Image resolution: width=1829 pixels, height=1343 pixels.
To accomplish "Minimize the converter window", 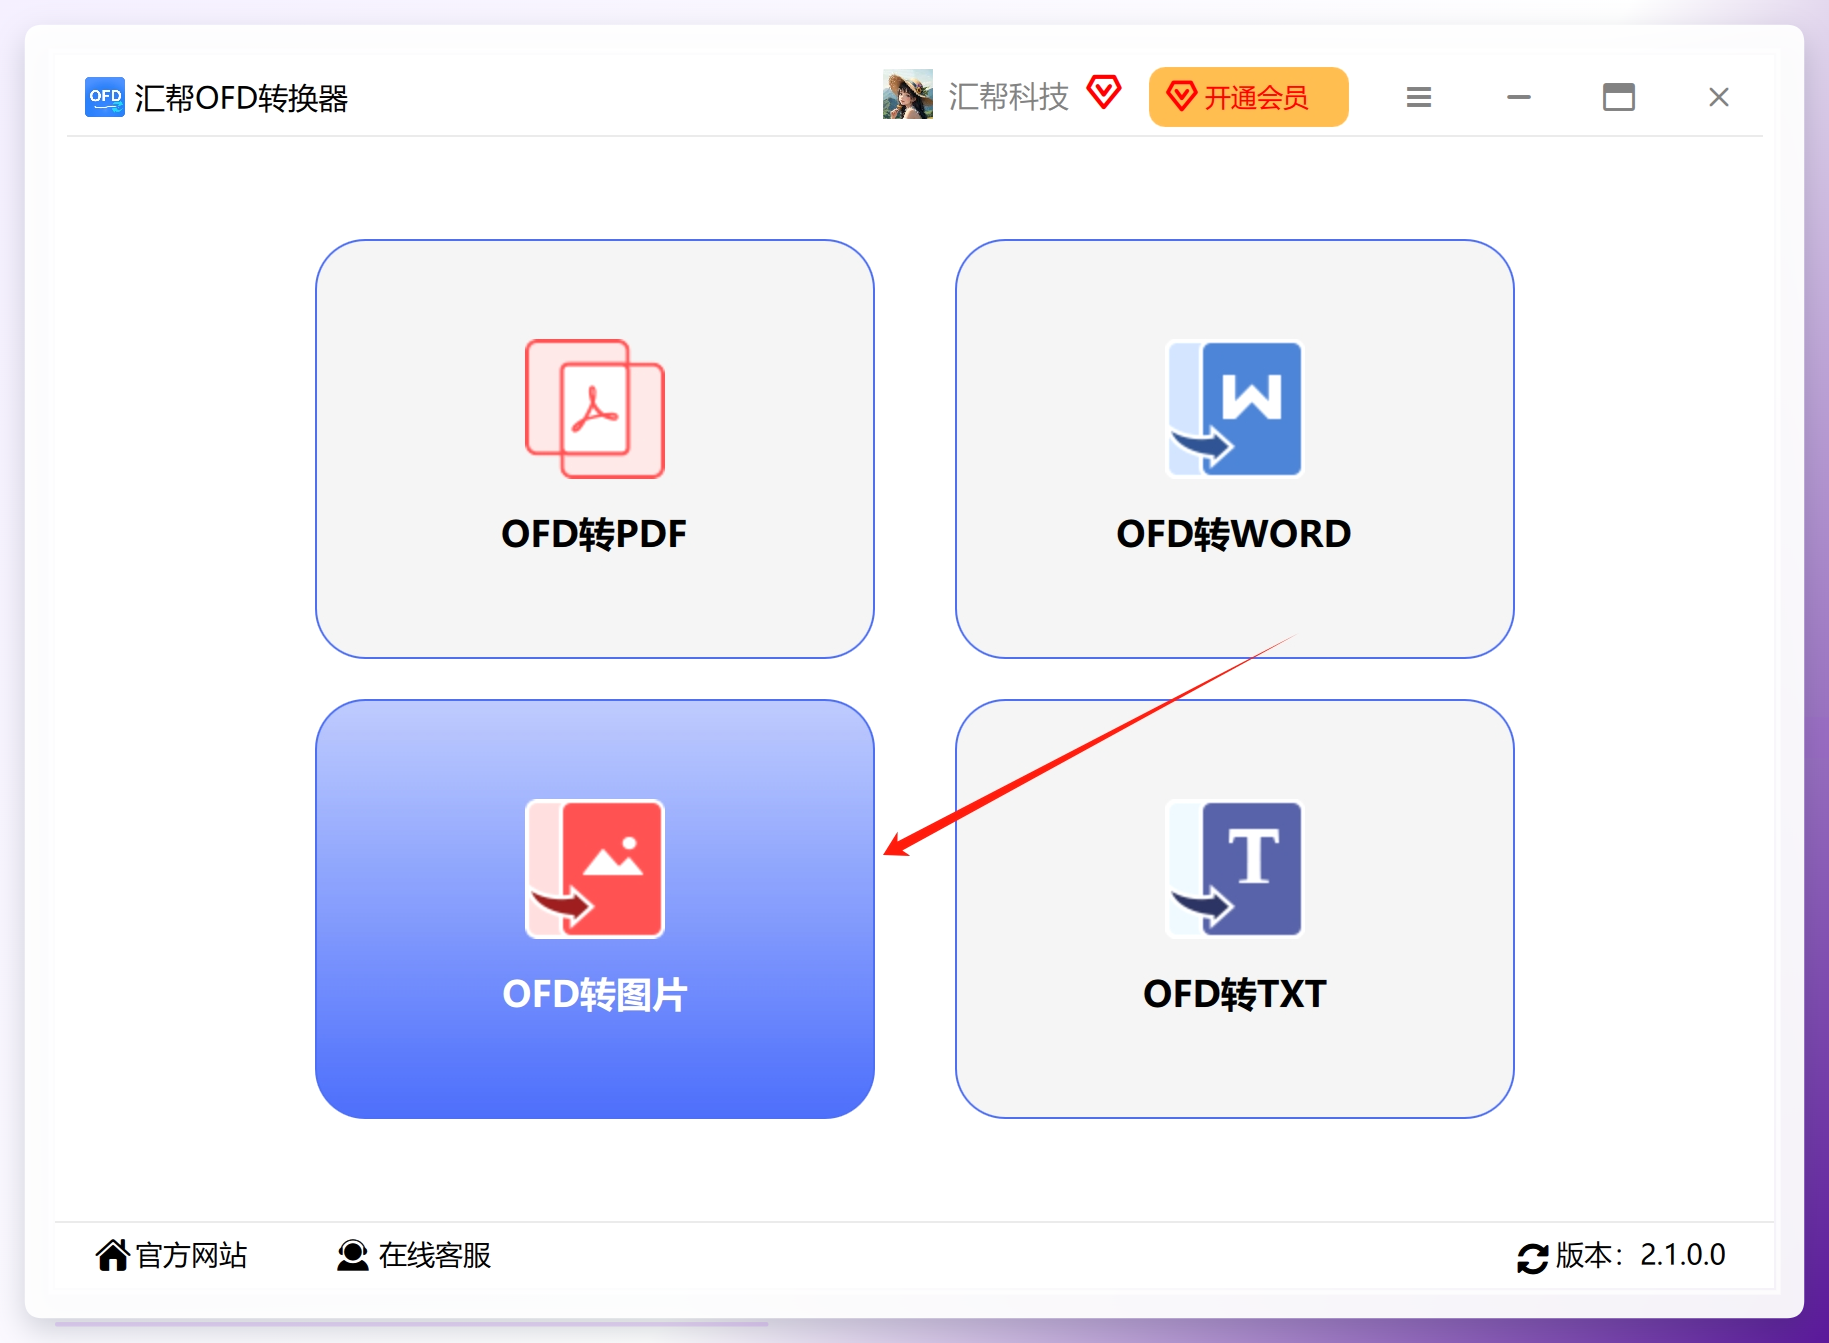I will point(1518,97).
